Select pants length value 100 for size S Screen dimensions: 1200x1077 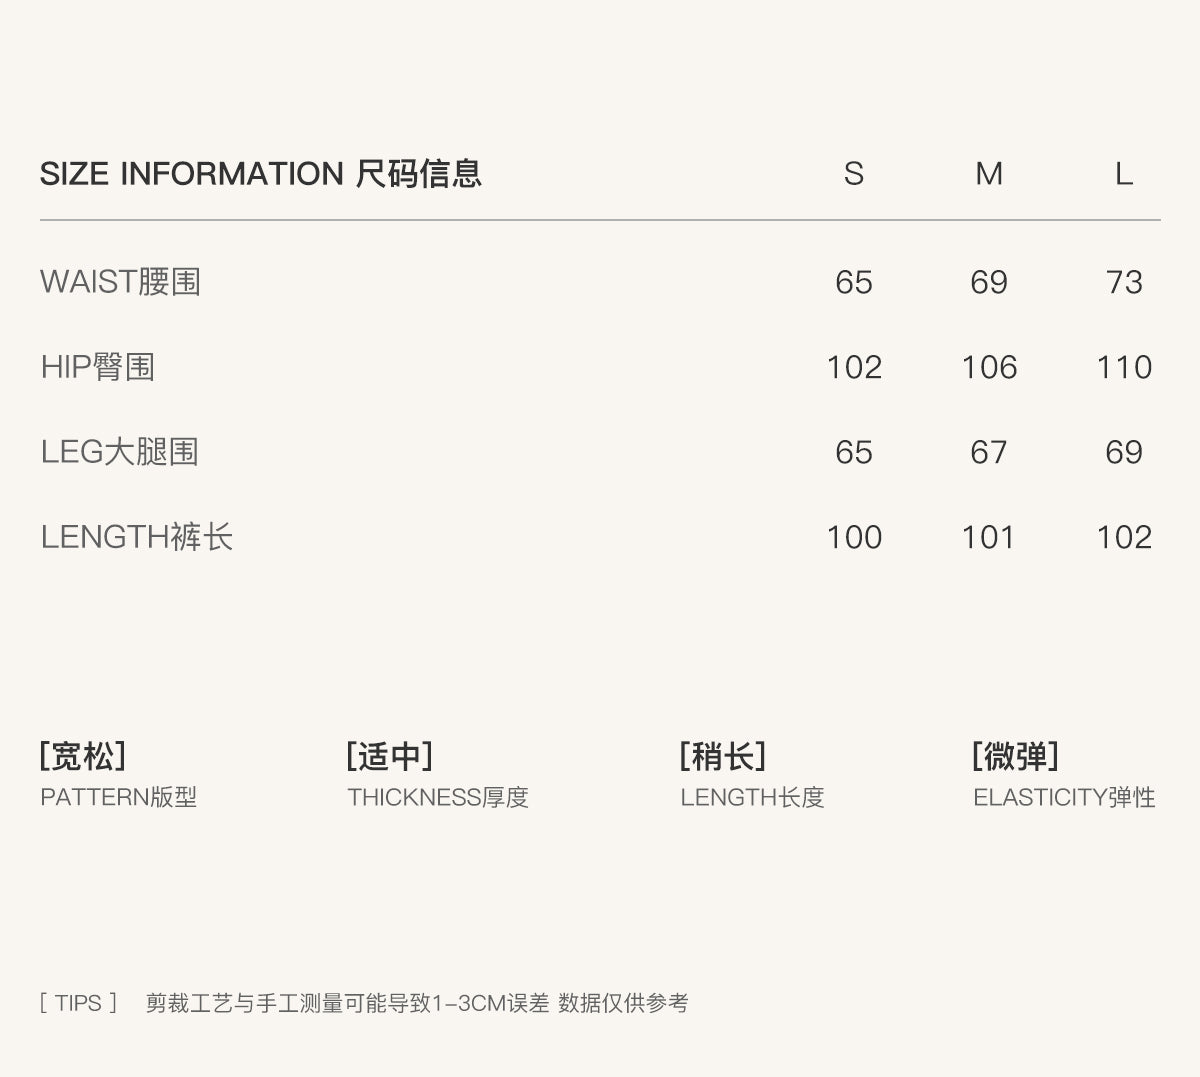[854, 537]
